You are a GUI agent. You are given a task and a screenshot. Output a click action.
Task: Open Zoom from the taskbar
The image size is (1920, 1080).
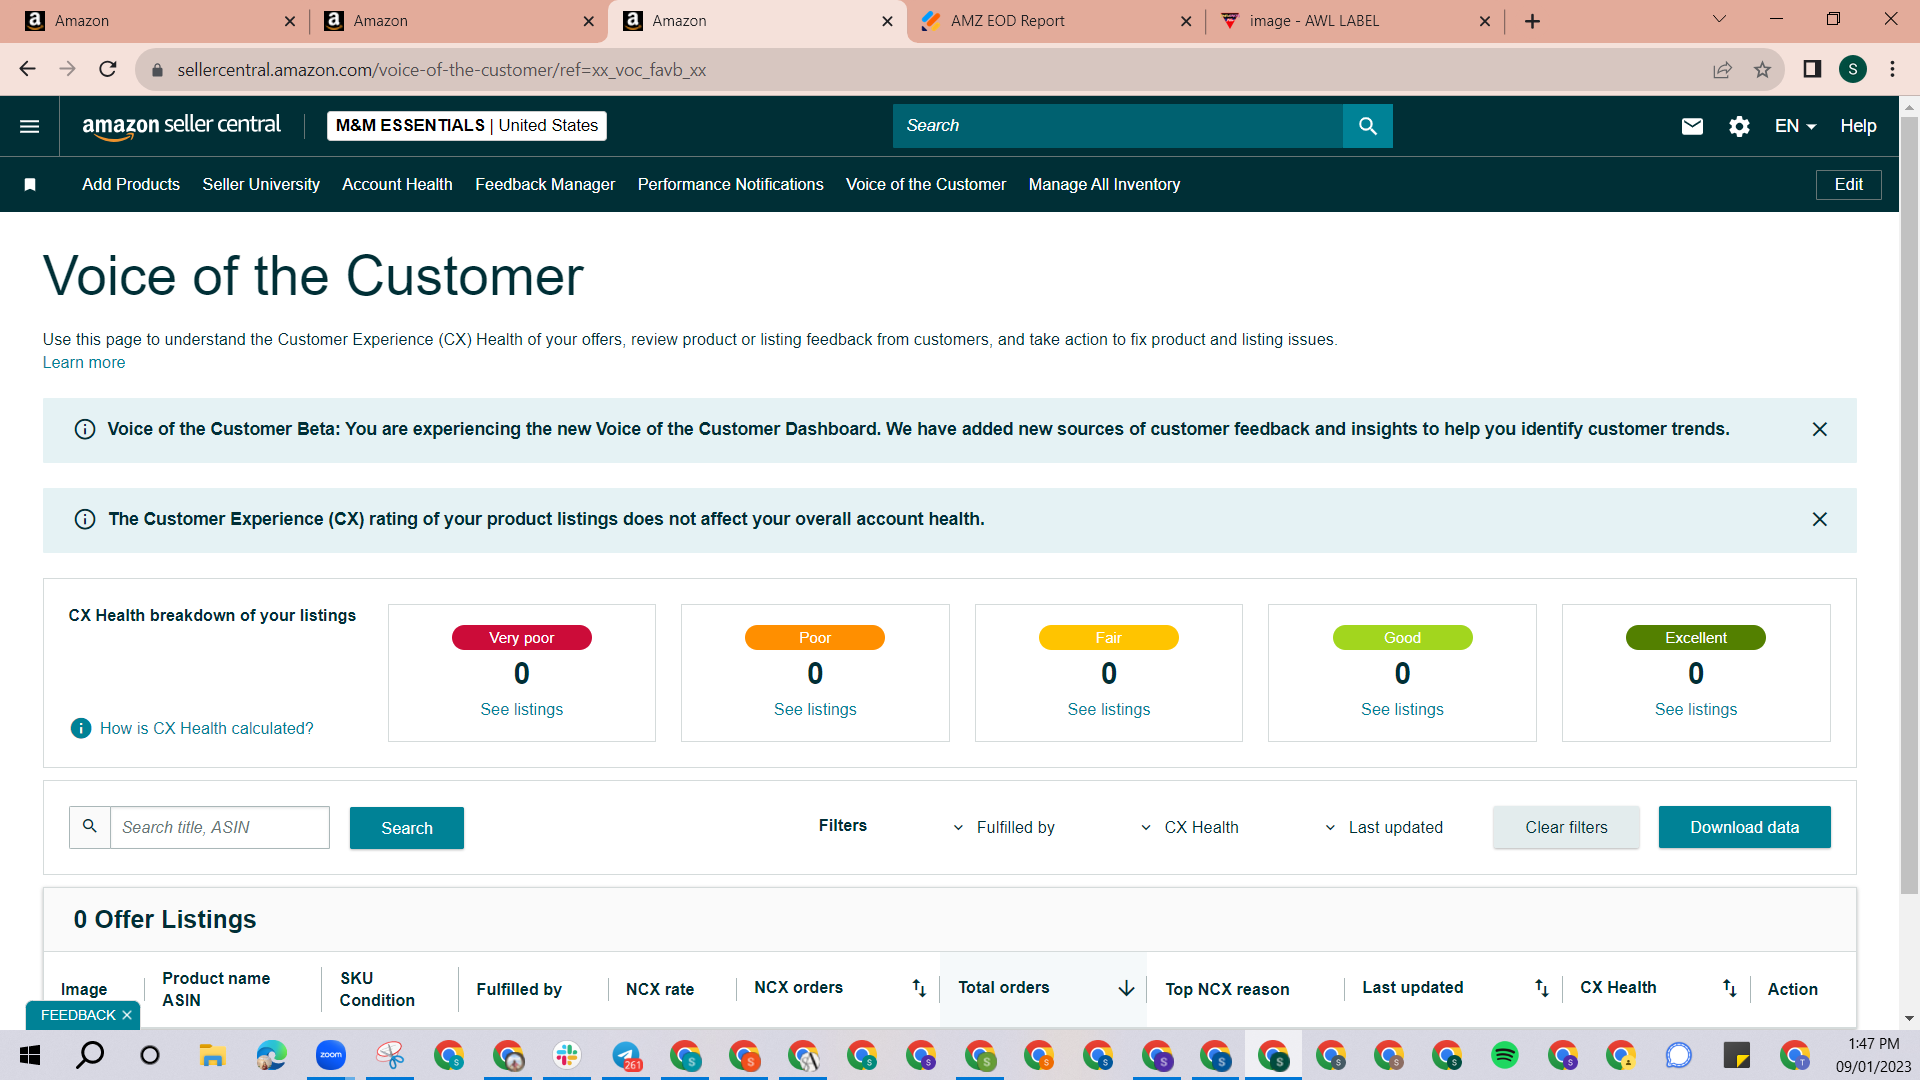pyautogui.click(x=330, y=1055)
